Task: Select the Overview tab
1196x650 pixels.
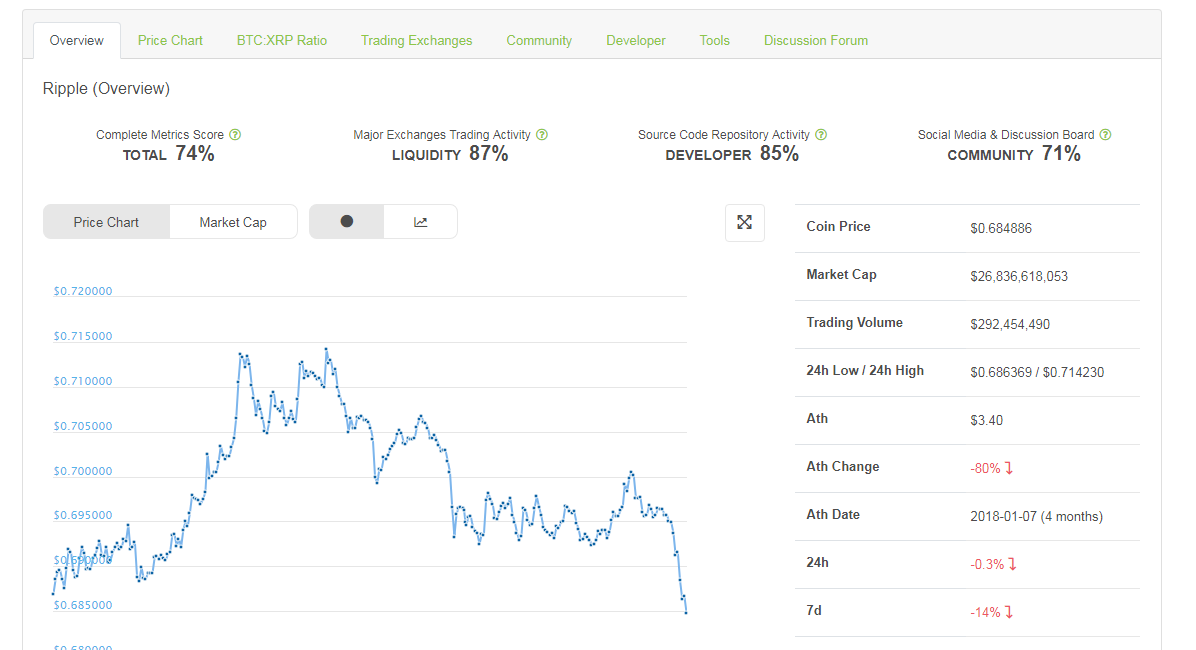Action: [x=76, y=40]
